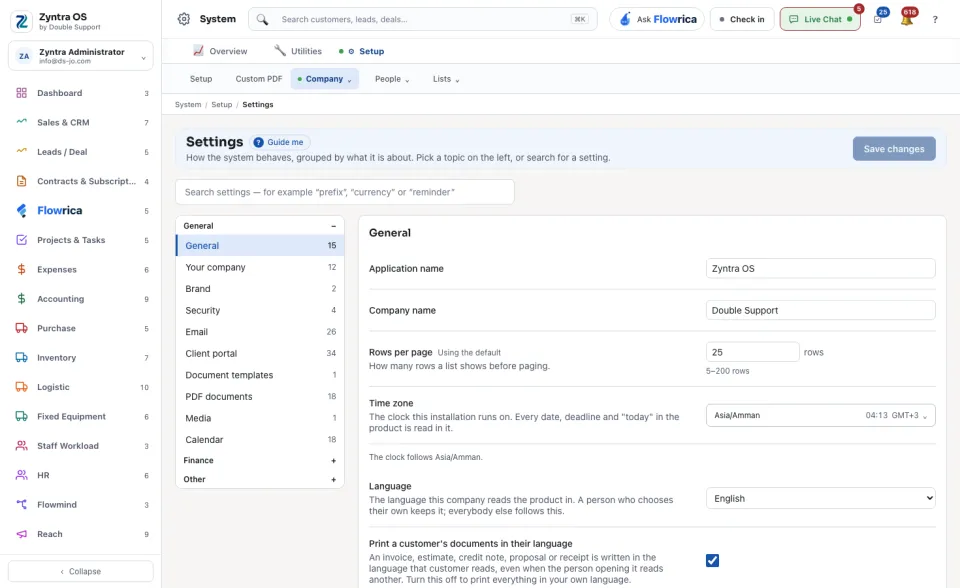Expand the Finance settings group

point(260,461)
